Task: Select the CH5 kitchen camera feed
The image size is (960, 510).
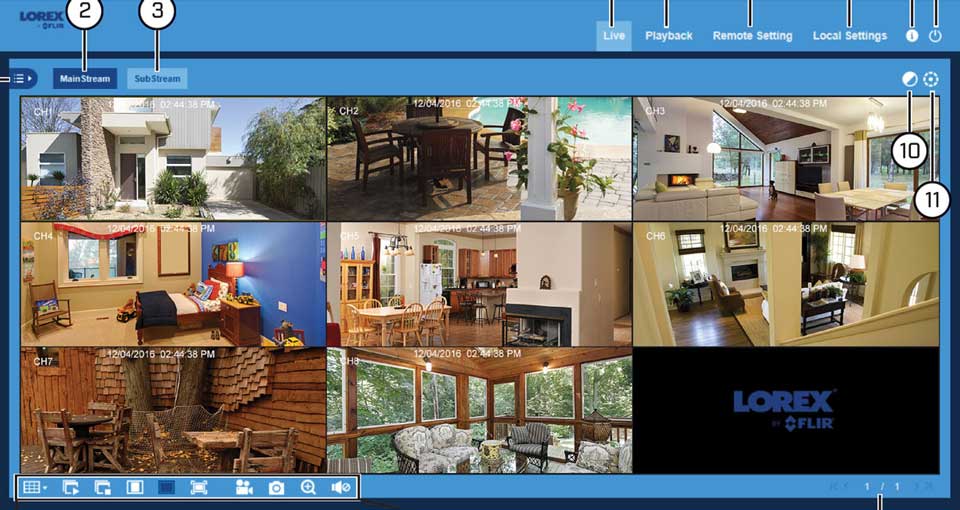Action: [479, 284]
